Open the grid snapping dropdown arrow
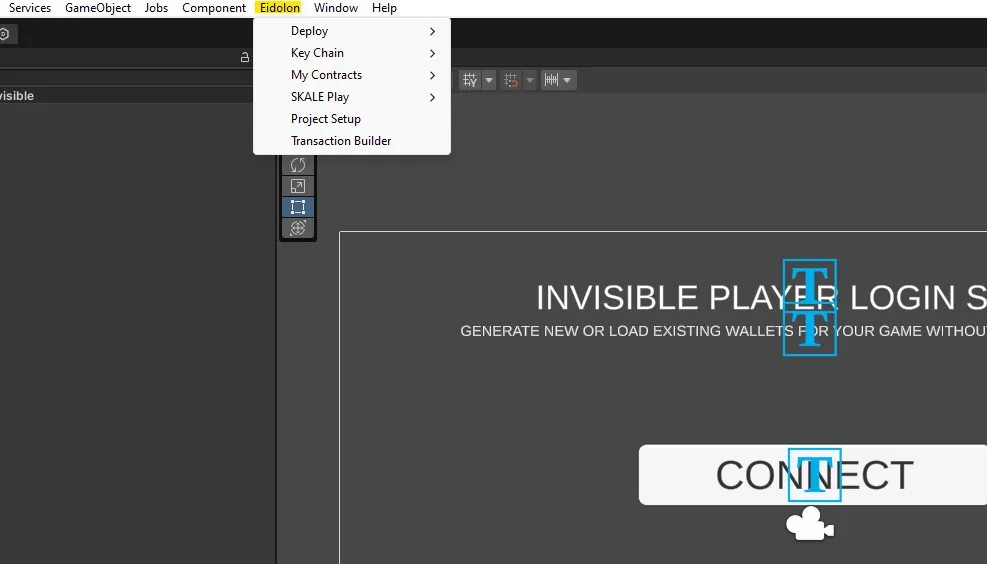 [489, 80]
